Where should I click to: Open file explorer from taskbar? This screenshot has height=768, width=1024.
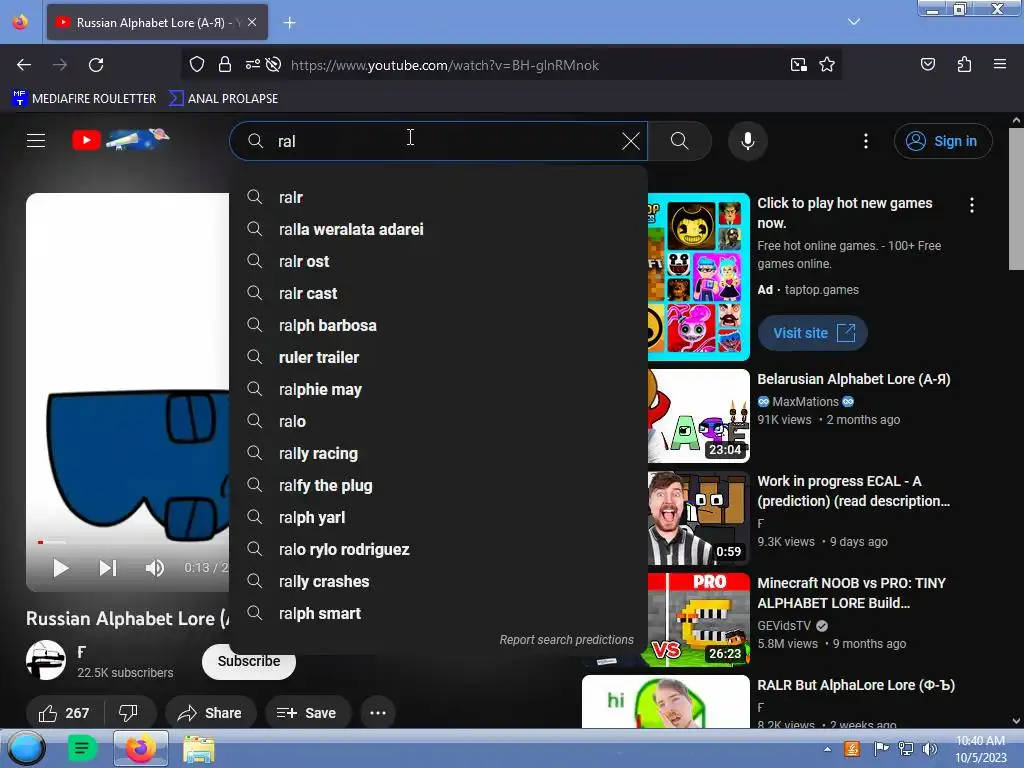click(199, 748)
